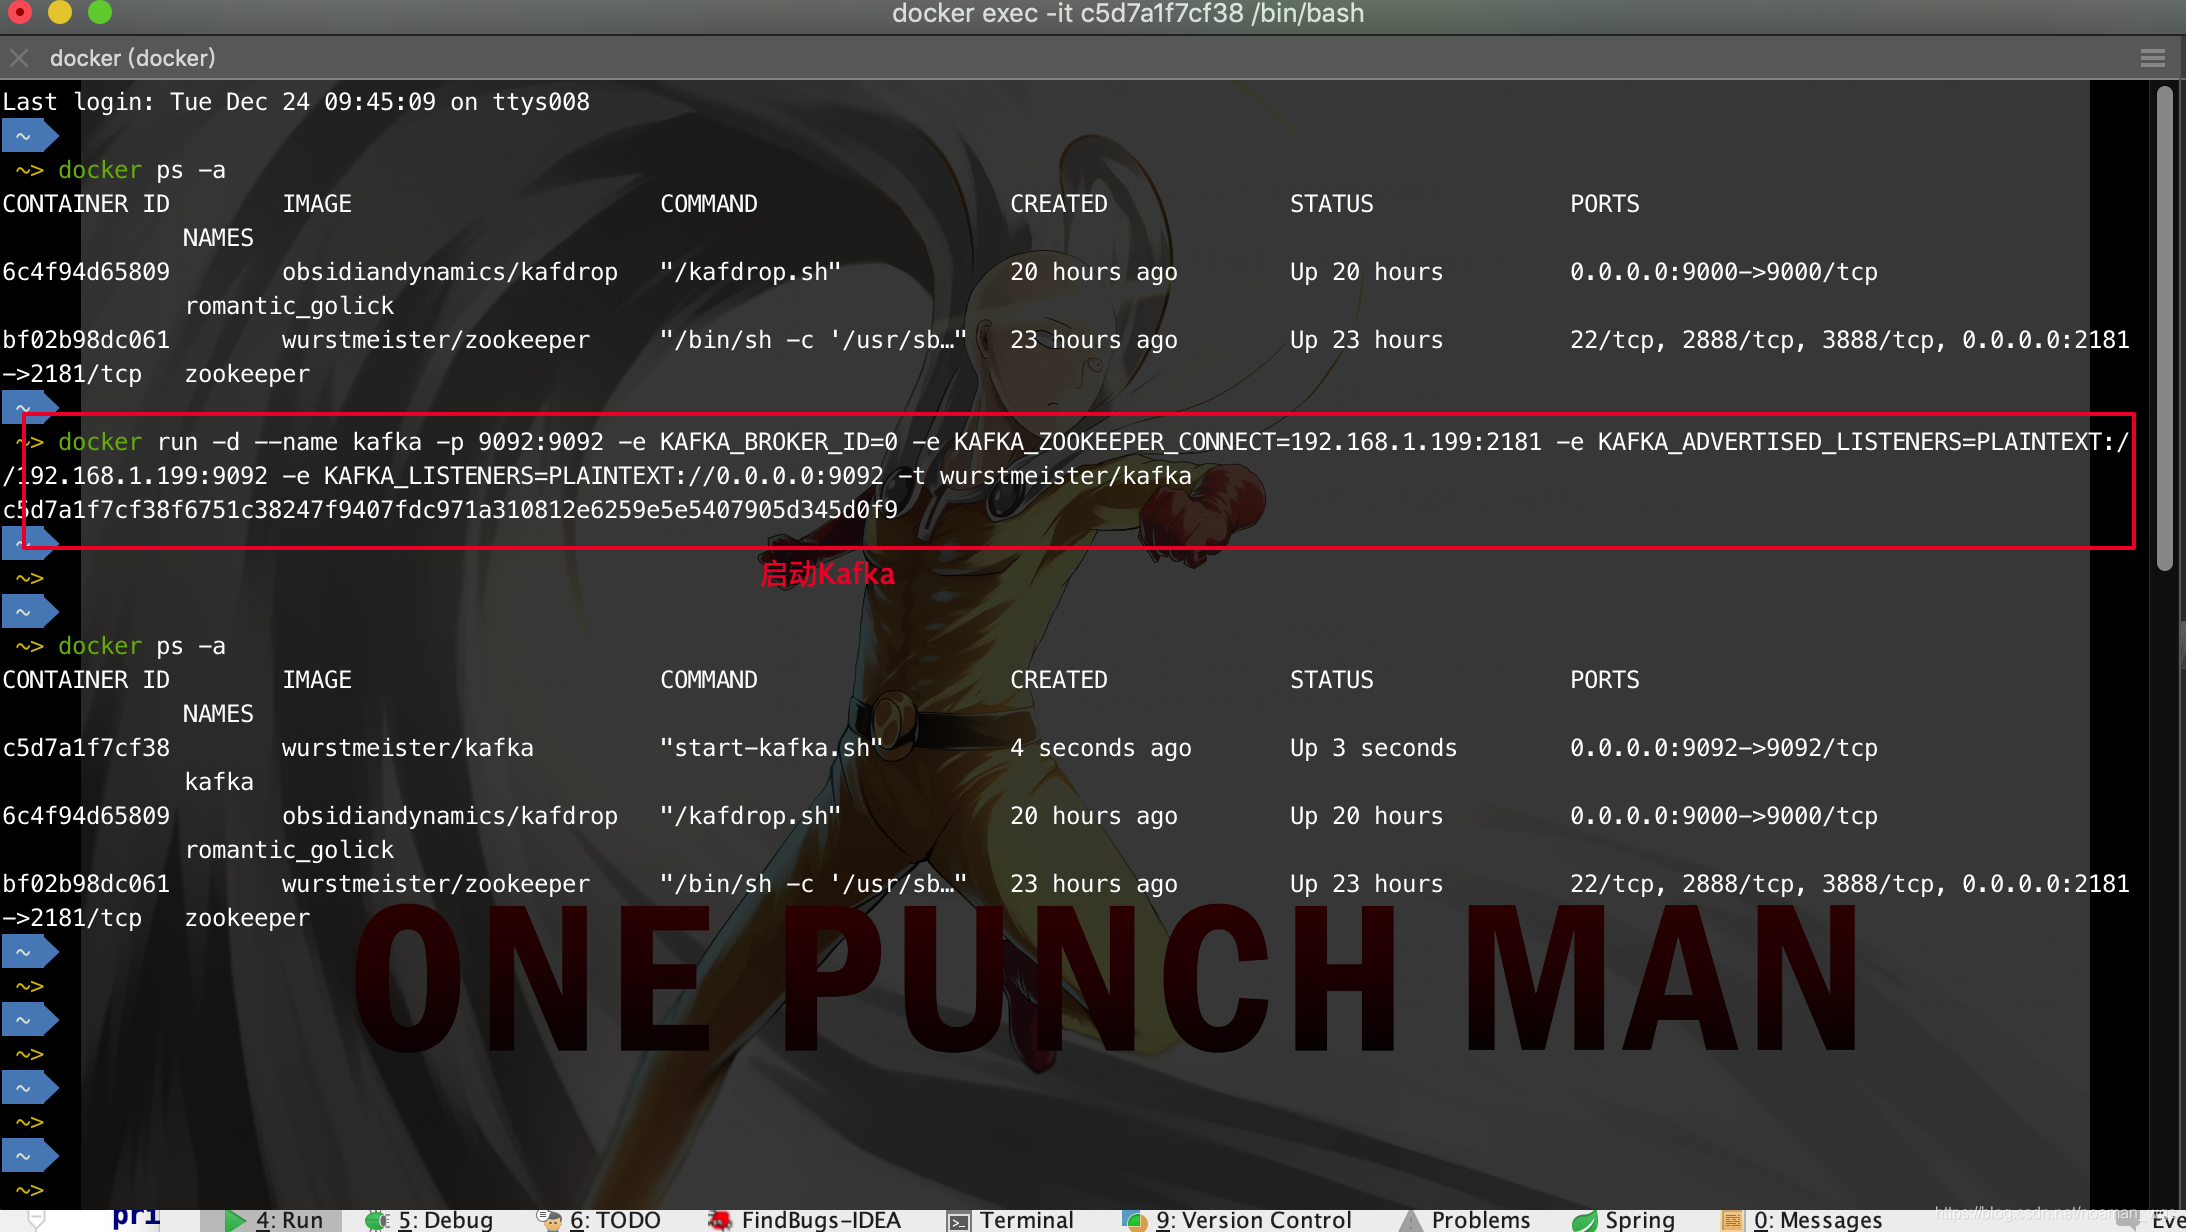Click the terminal vertical scrollbar thumb

coord(2164,330)
